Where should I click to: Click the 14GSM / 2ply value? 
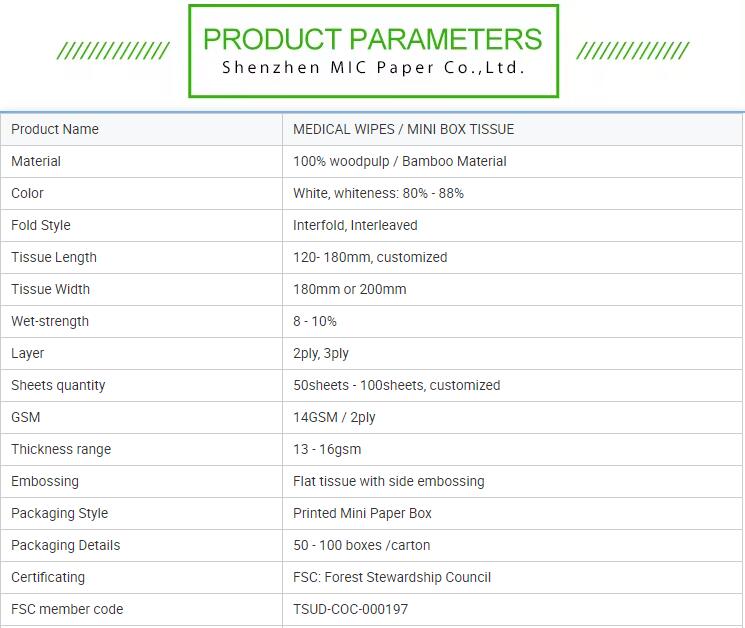[334, 418]
